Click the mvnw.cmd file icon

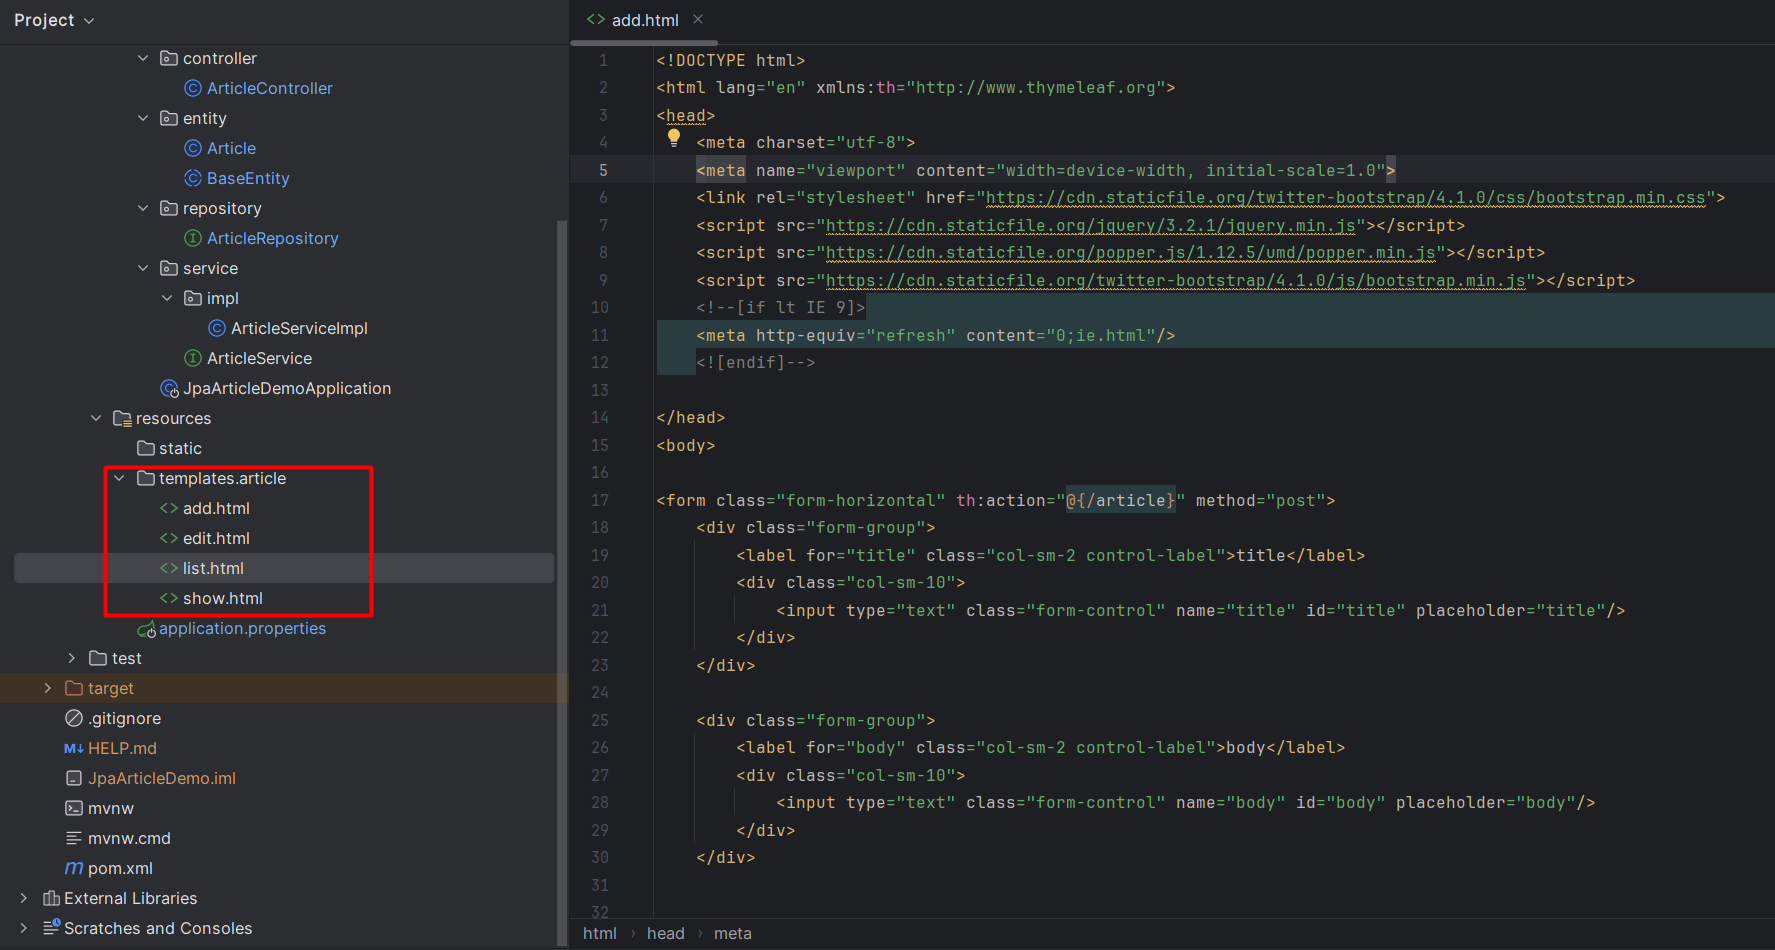74,838
